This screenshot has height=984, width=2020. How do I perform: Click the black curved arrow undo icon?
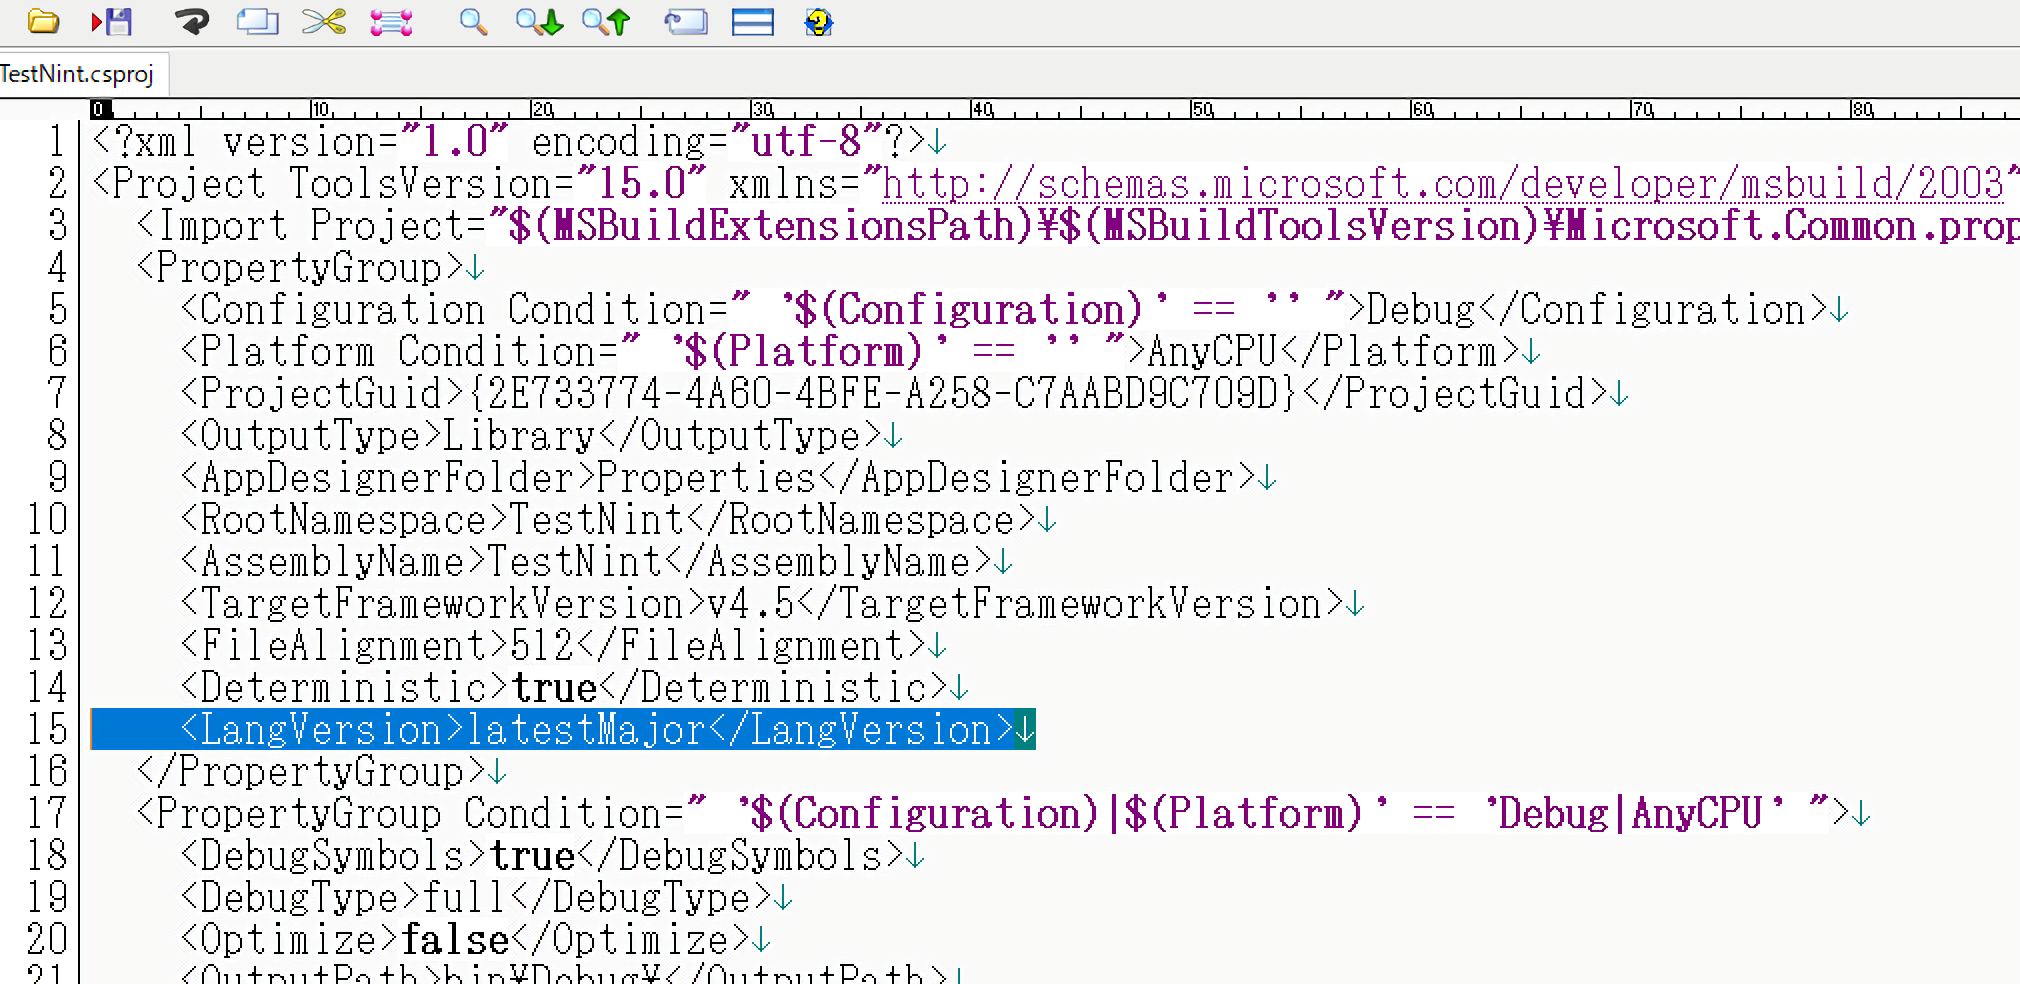190,21
